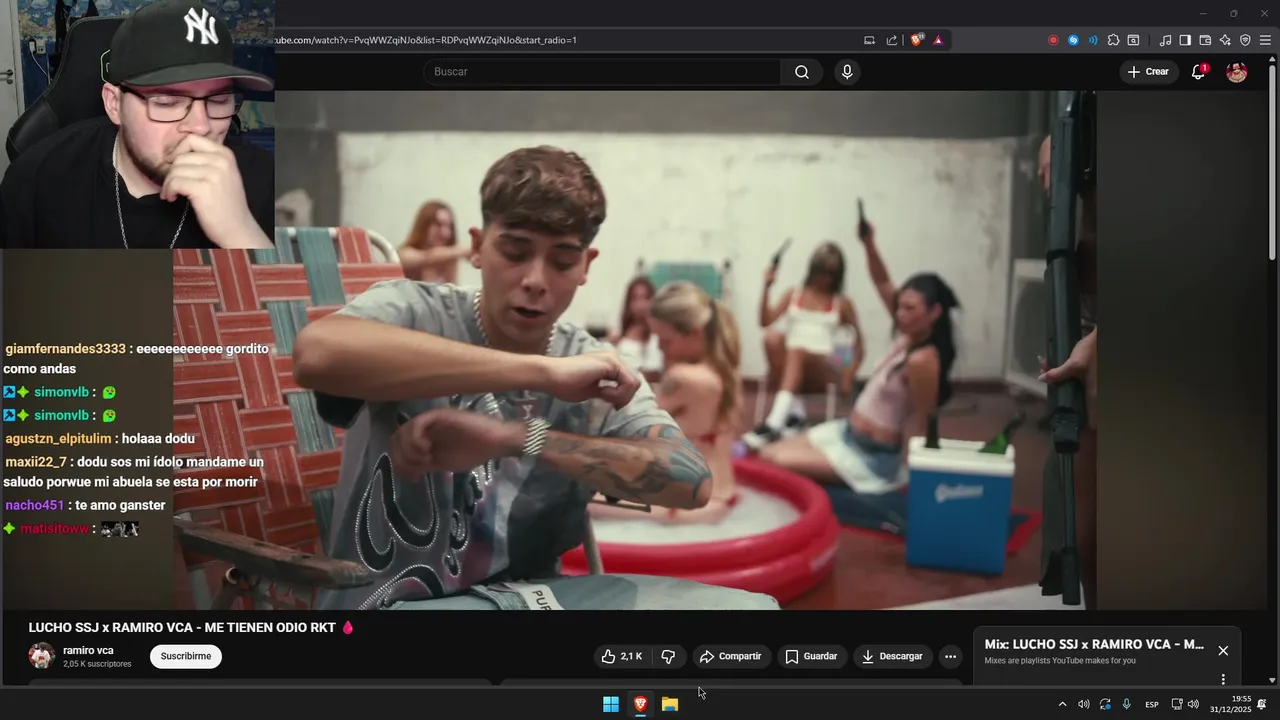Image resolution: width=1280 pixels, height=720 pixels.
Task: Click the Mix: LUCHO SSJ playlist title
Action: click(x=1094, y=645)
